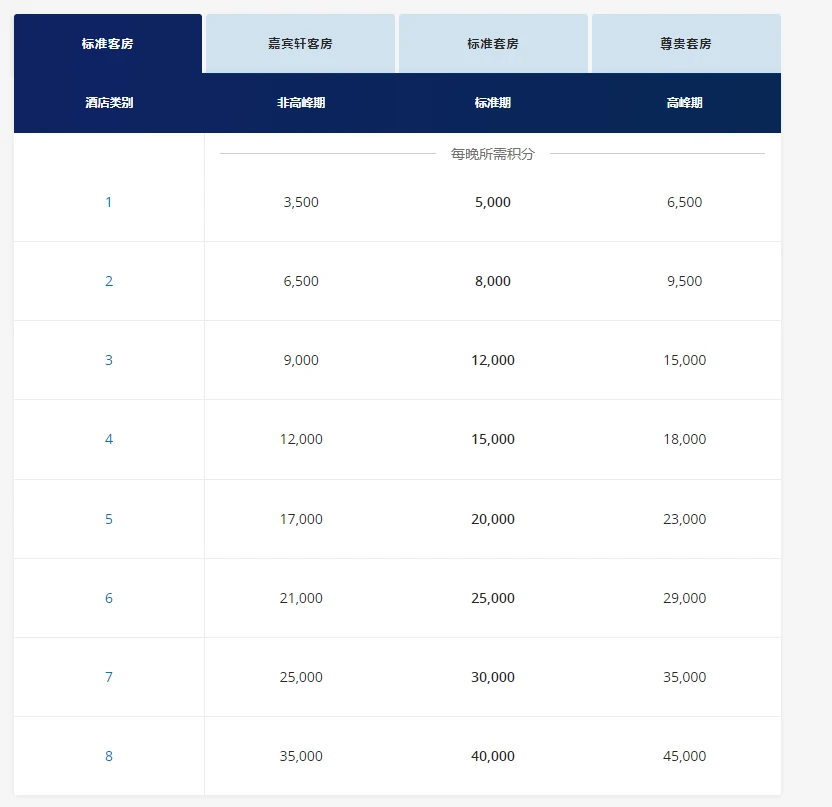This screenshot has width=832, height=807.
Task: Select the 21,000 off-peak value
Action: pos(301,598)
